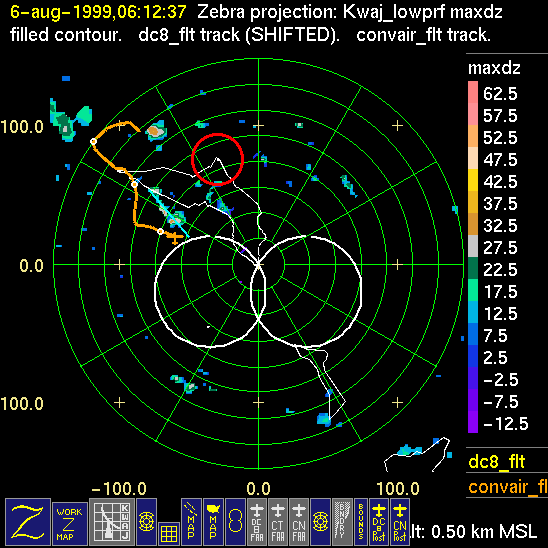Click the second range-ring icon beside BNDRY
548x548 pixels.
(x=320, y=521)
